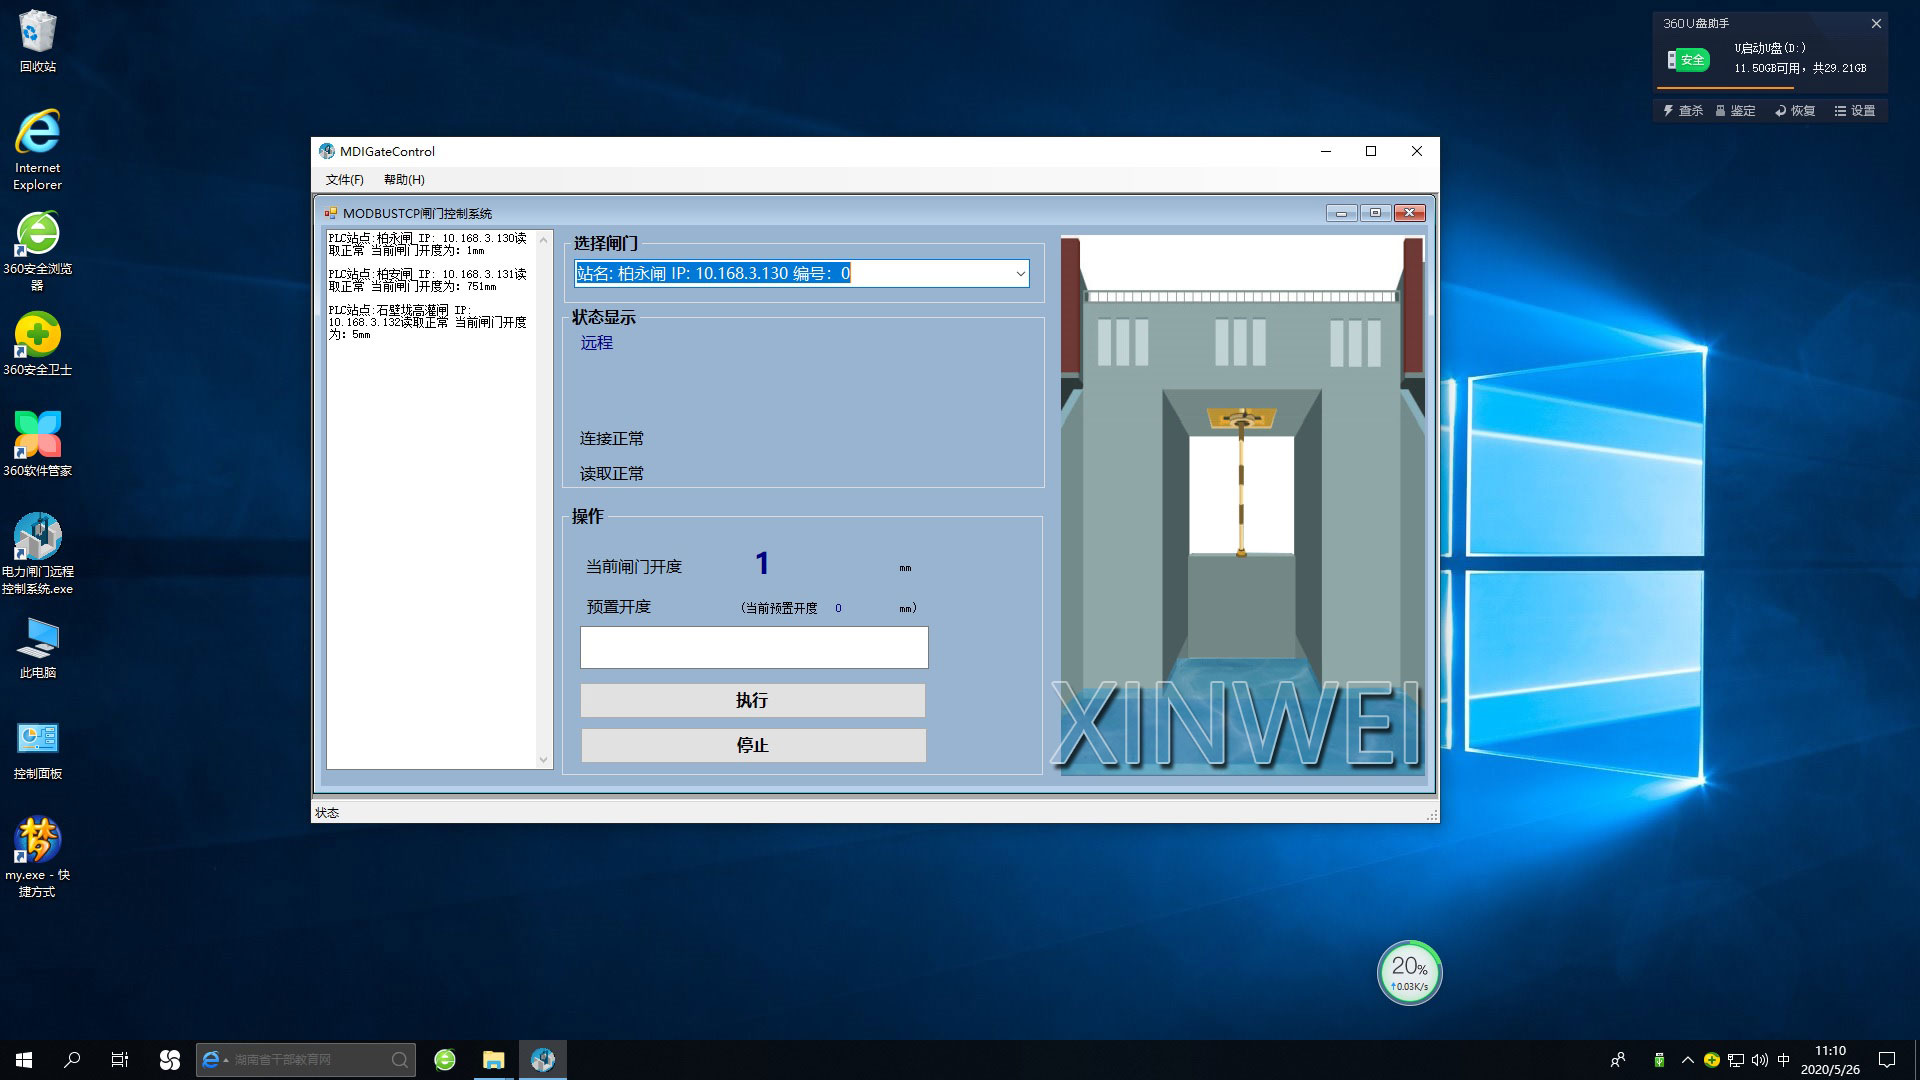This screenshot has height=1080, width=1920.
Task: Switch to MDIGateControl taskbar button
Action: pyautogui.click(x=543, y=1060)
